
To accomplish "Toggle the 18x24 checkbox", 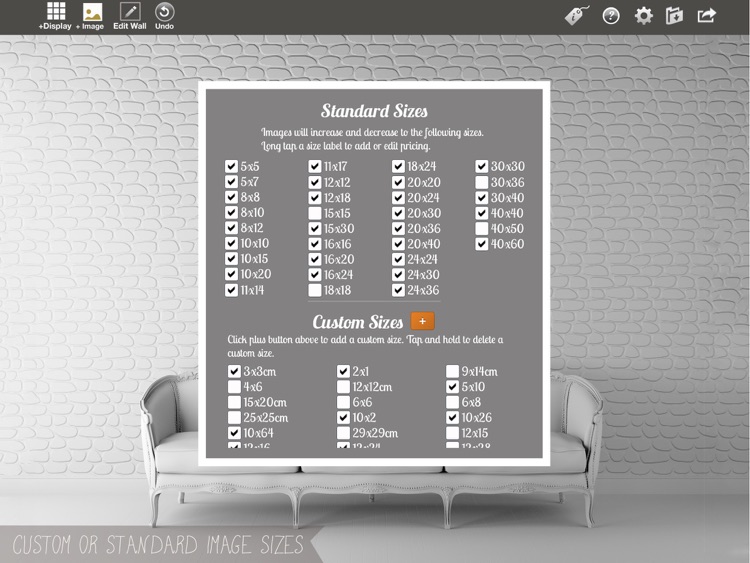I will (x=398, y=166).
